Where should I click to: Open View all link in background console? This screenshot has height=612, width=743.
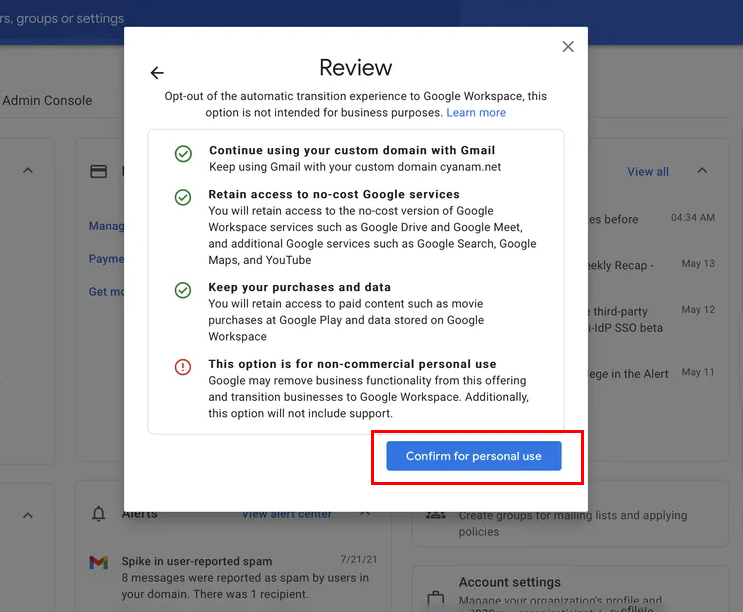coord(648,172)
